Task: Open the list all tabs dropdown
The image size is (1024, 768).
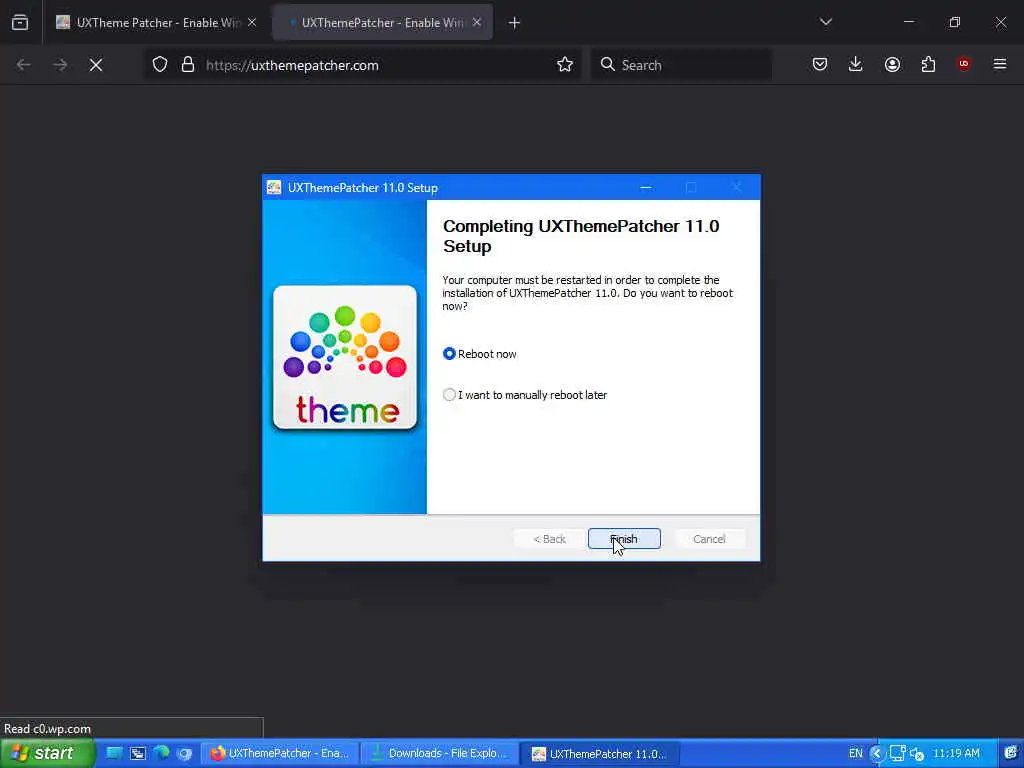Action: [x=825, y=22]
